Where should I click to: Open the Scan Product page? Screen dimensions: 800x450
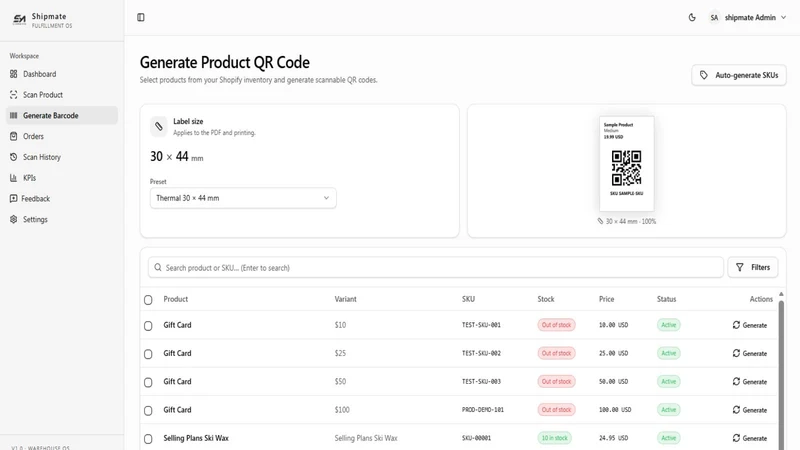62,95
